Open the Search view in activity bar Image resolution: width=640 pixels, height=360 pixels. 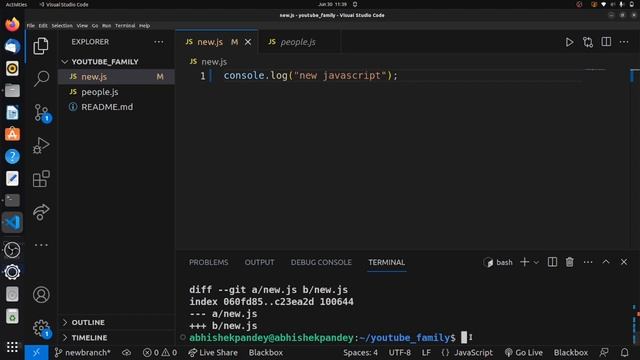[x=41, y=78]
